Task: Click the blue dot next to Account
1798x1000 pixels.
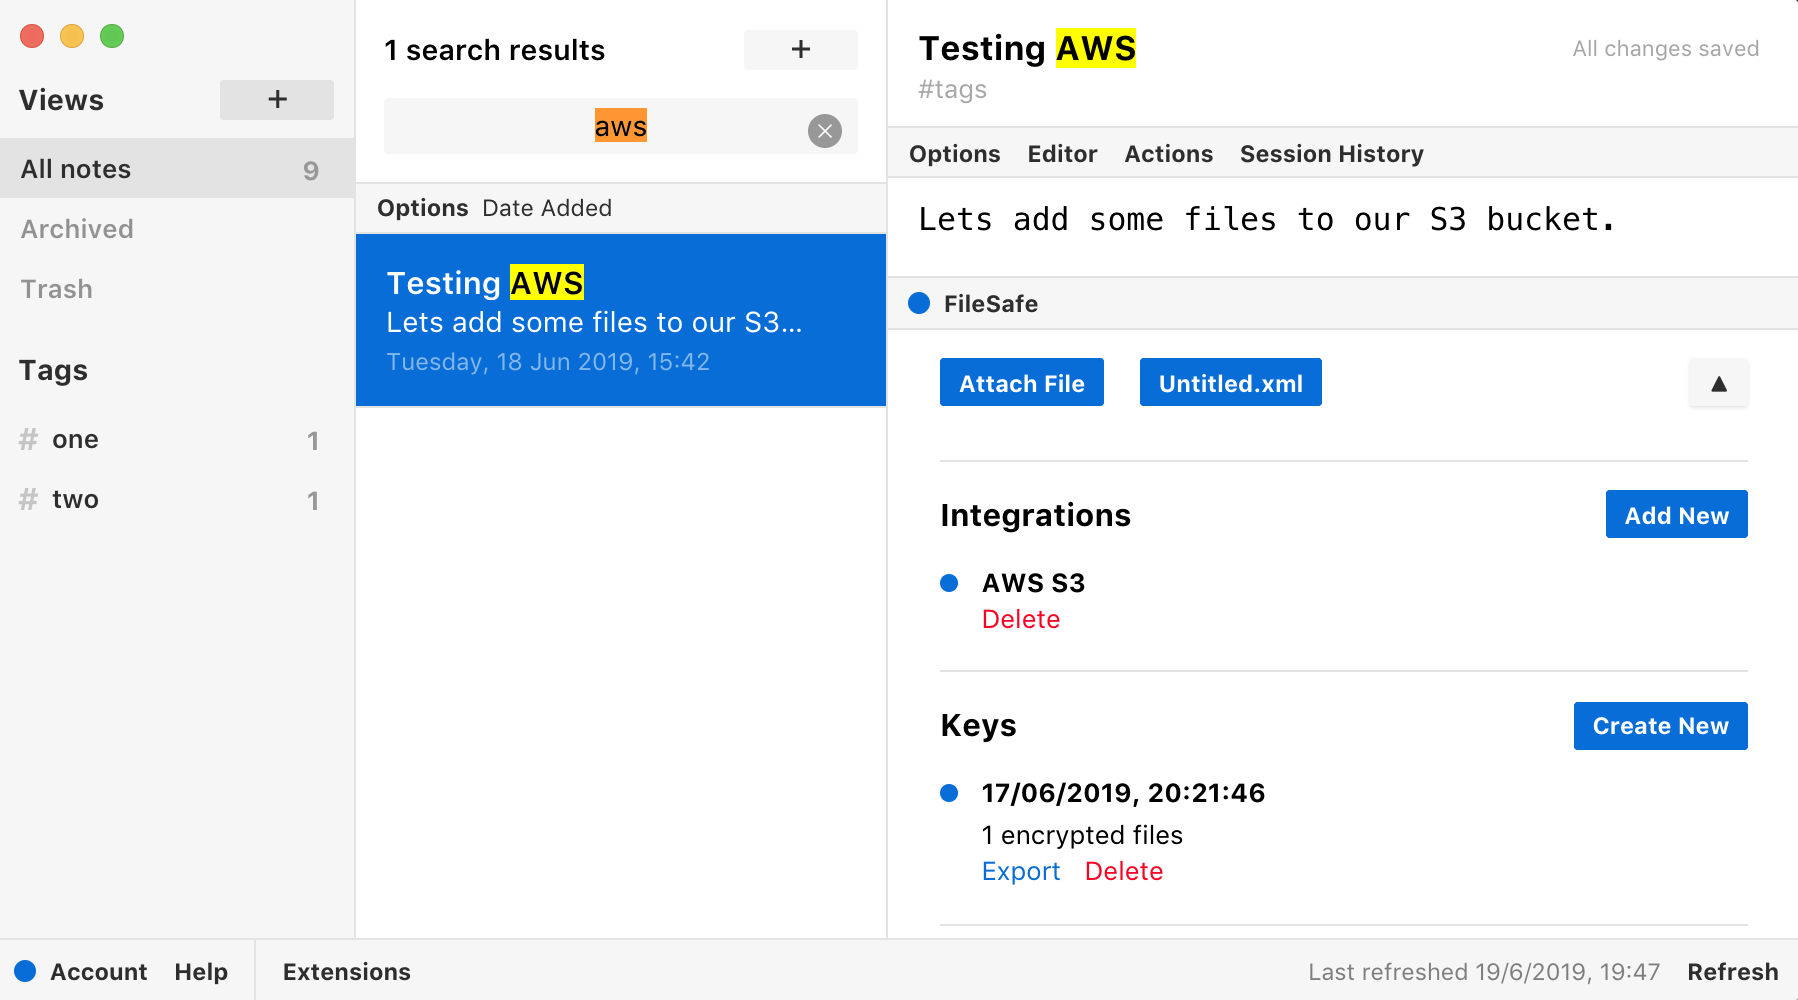Action: tap(25, 971)
